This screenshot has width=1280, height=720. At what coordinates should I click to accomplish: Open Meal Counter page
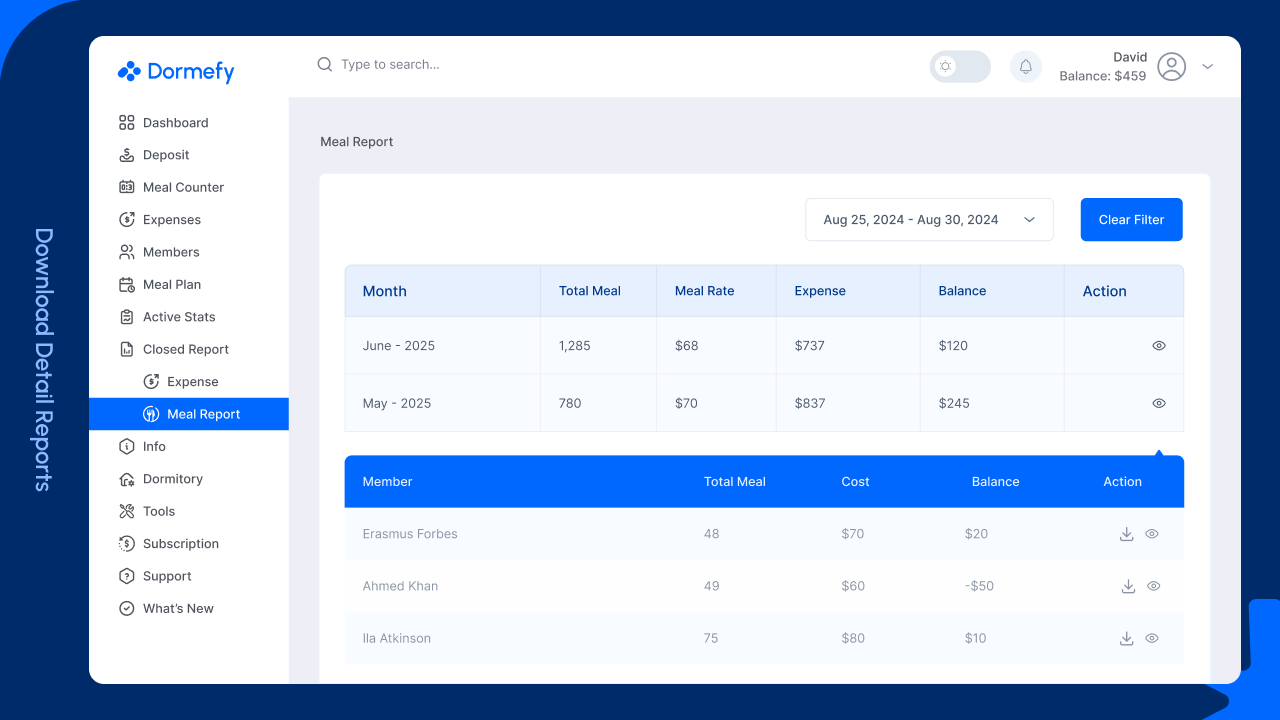pyautogui.click(x=189, y=187)
